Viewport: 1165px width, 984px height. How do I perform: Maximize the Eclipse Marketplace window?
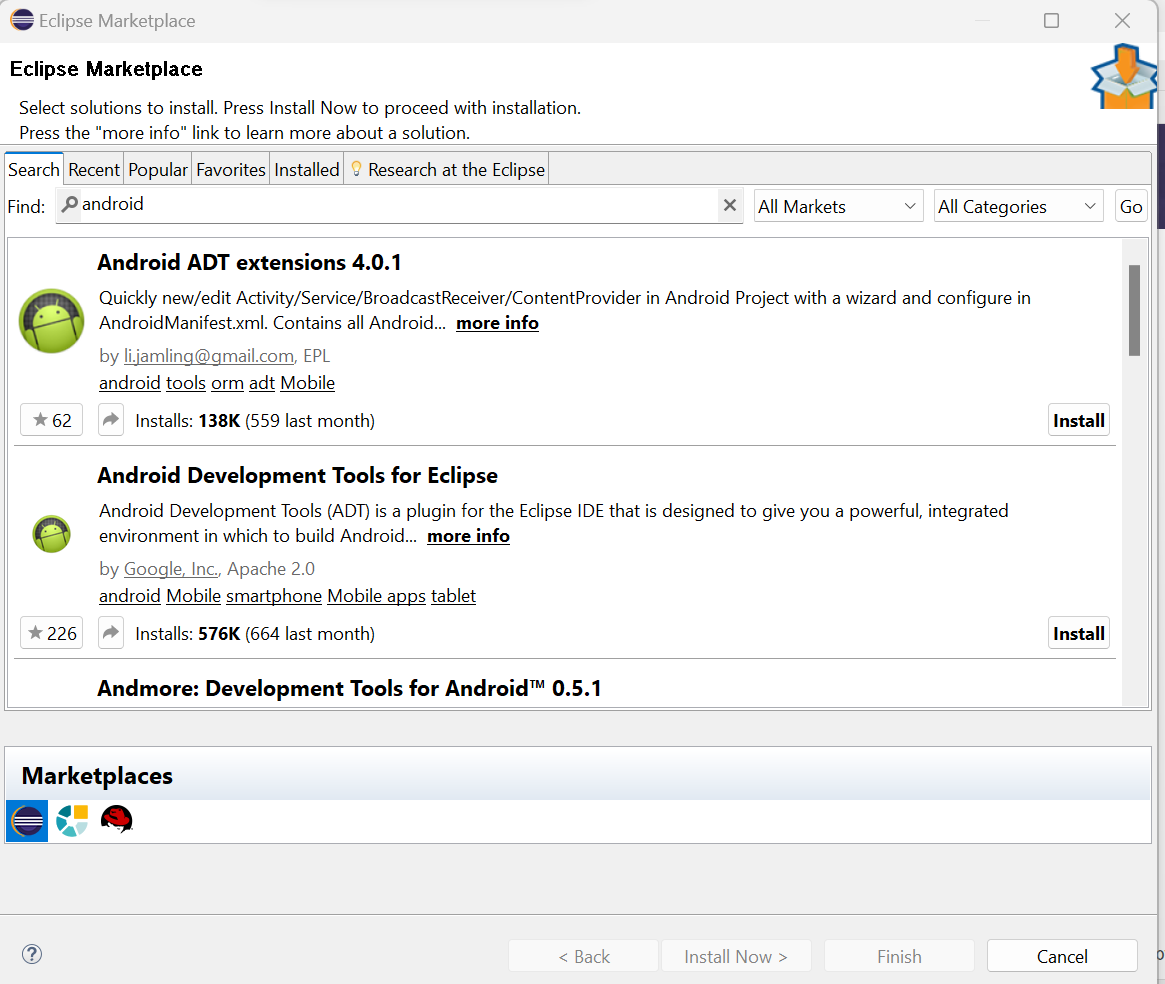pyautogui.click(x=1051, y=20)
